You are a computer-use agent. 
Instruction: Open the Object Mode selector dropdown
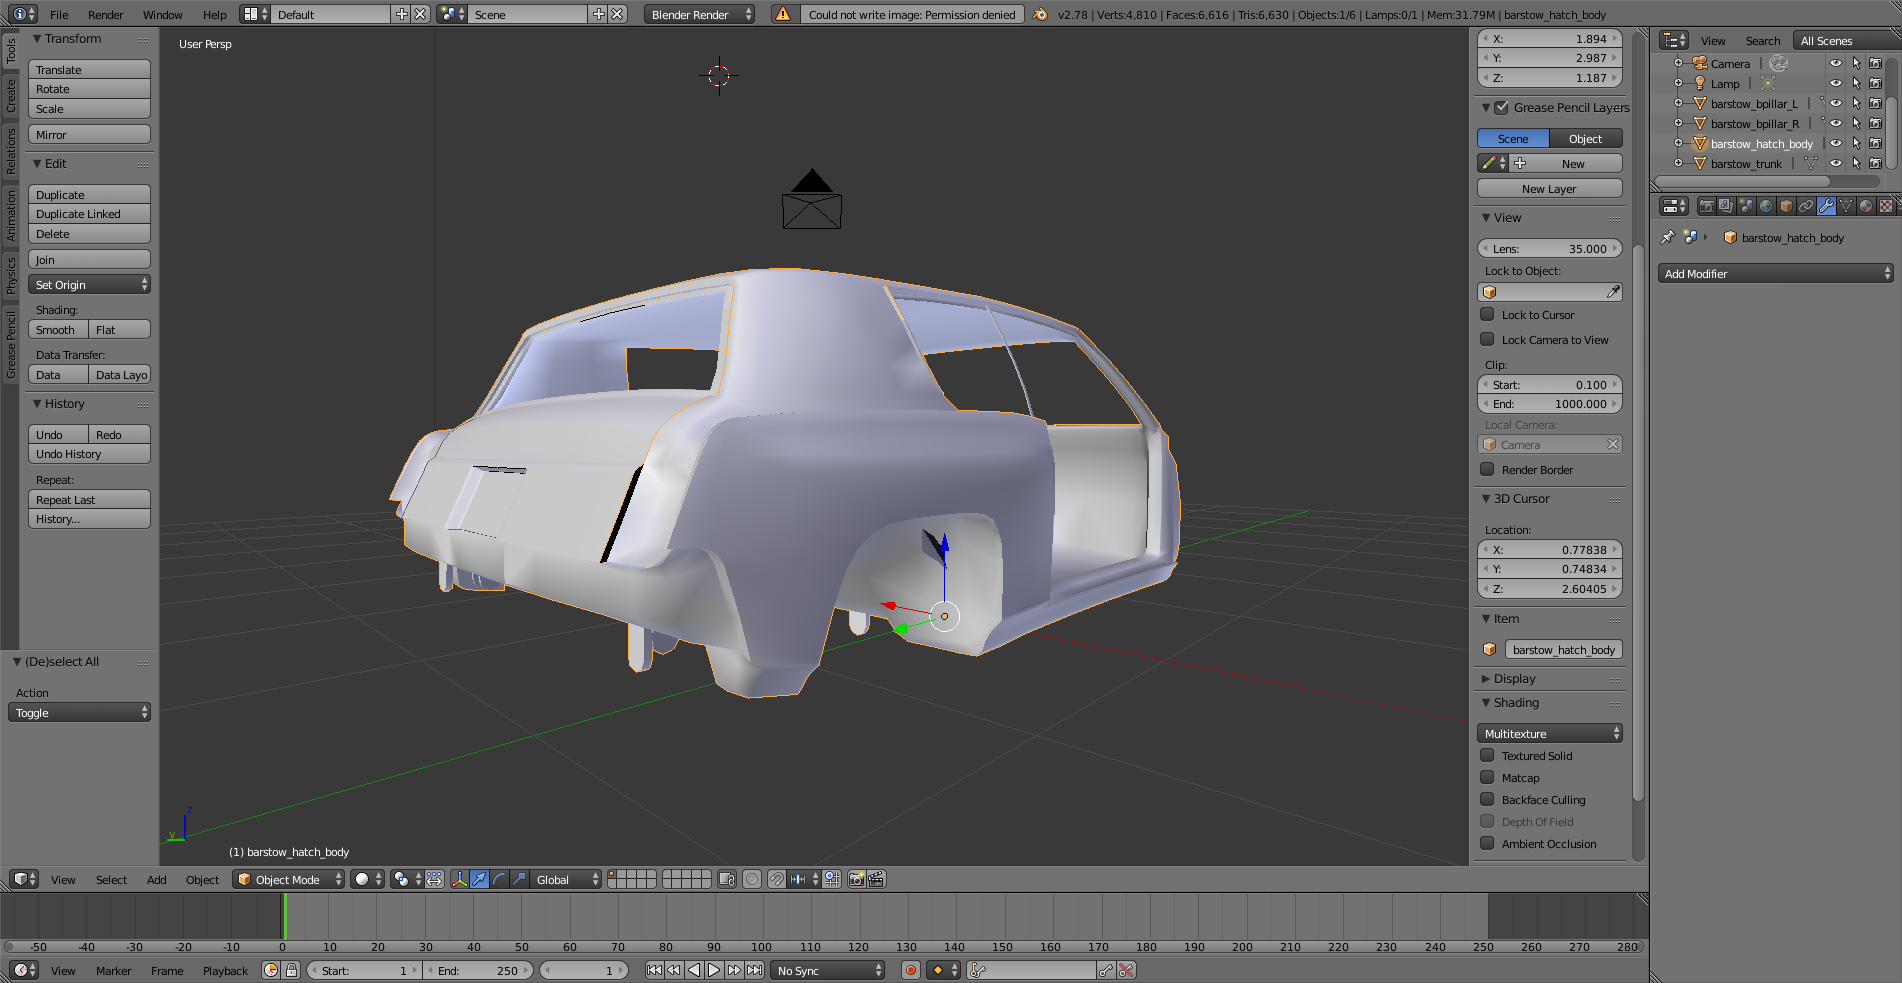[288, 879]
